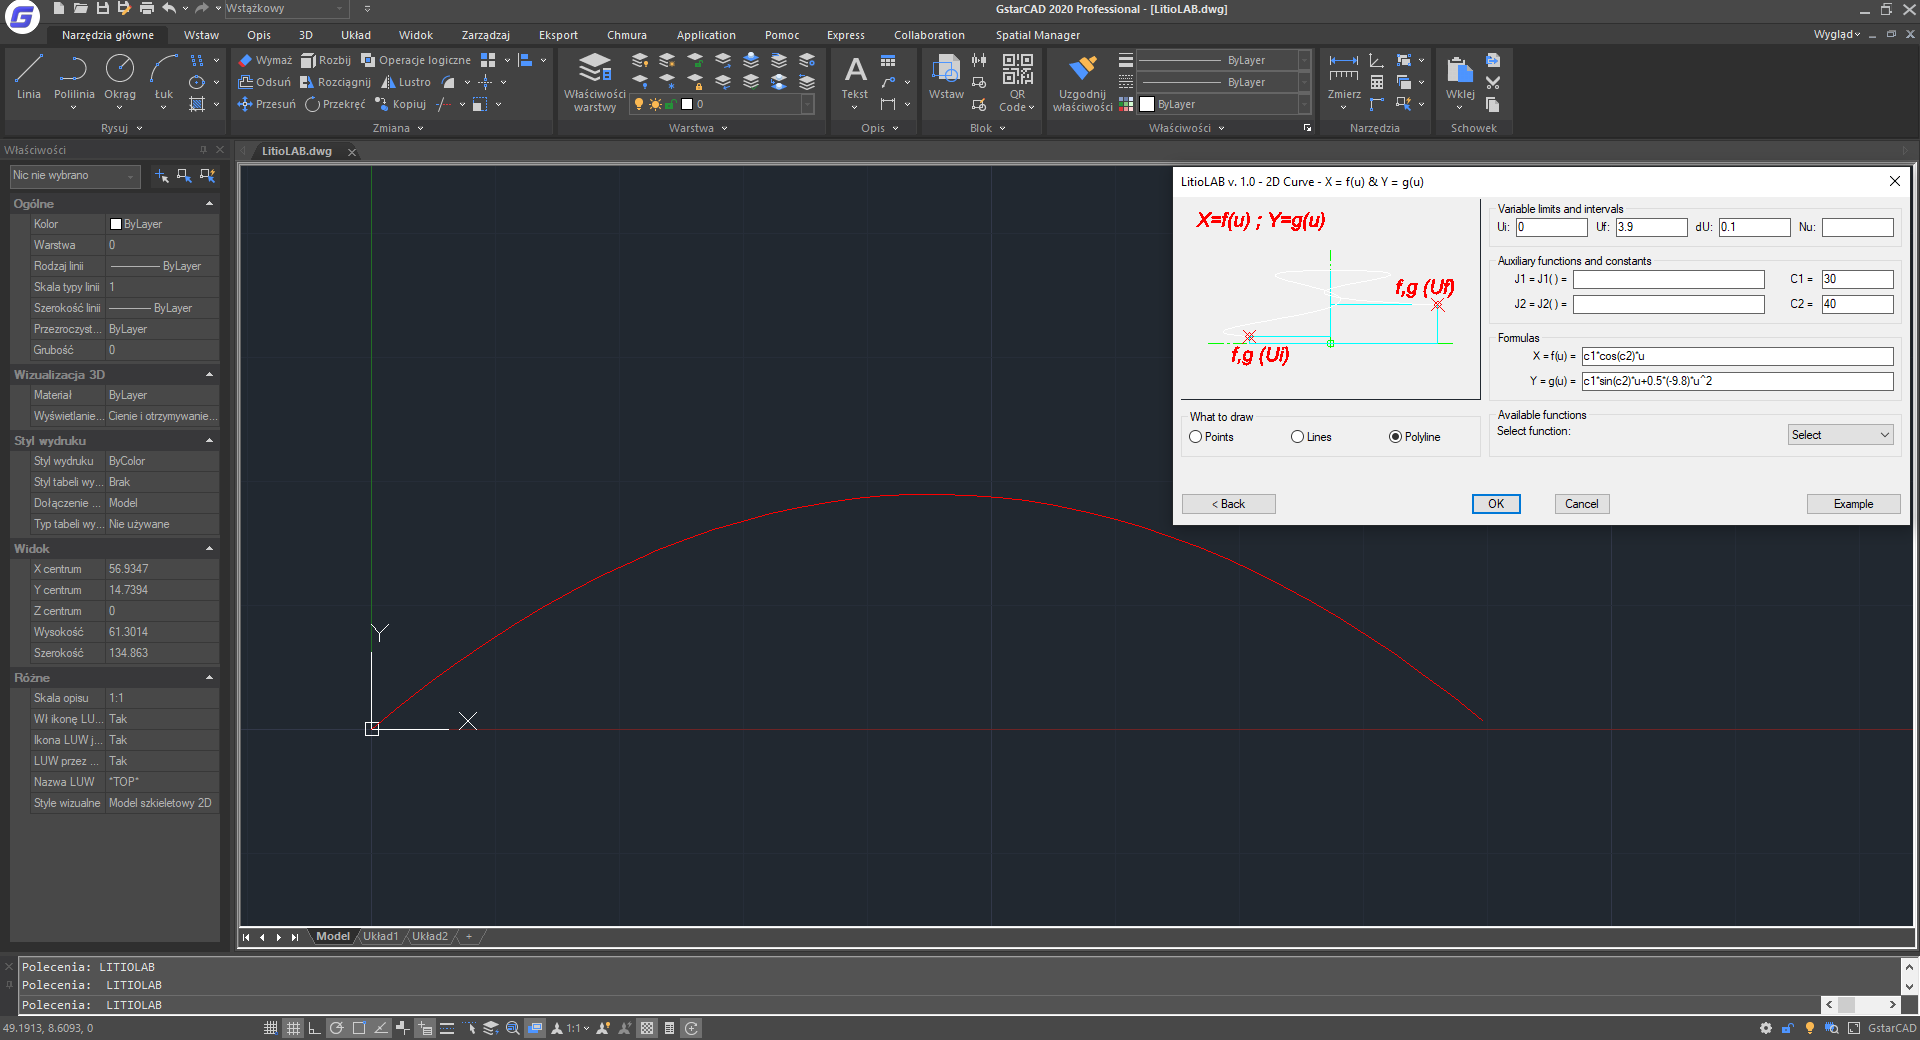Toggle object snap in status bar
The width and height of the screenshot is (1920, 1040).
[359, 1028]
